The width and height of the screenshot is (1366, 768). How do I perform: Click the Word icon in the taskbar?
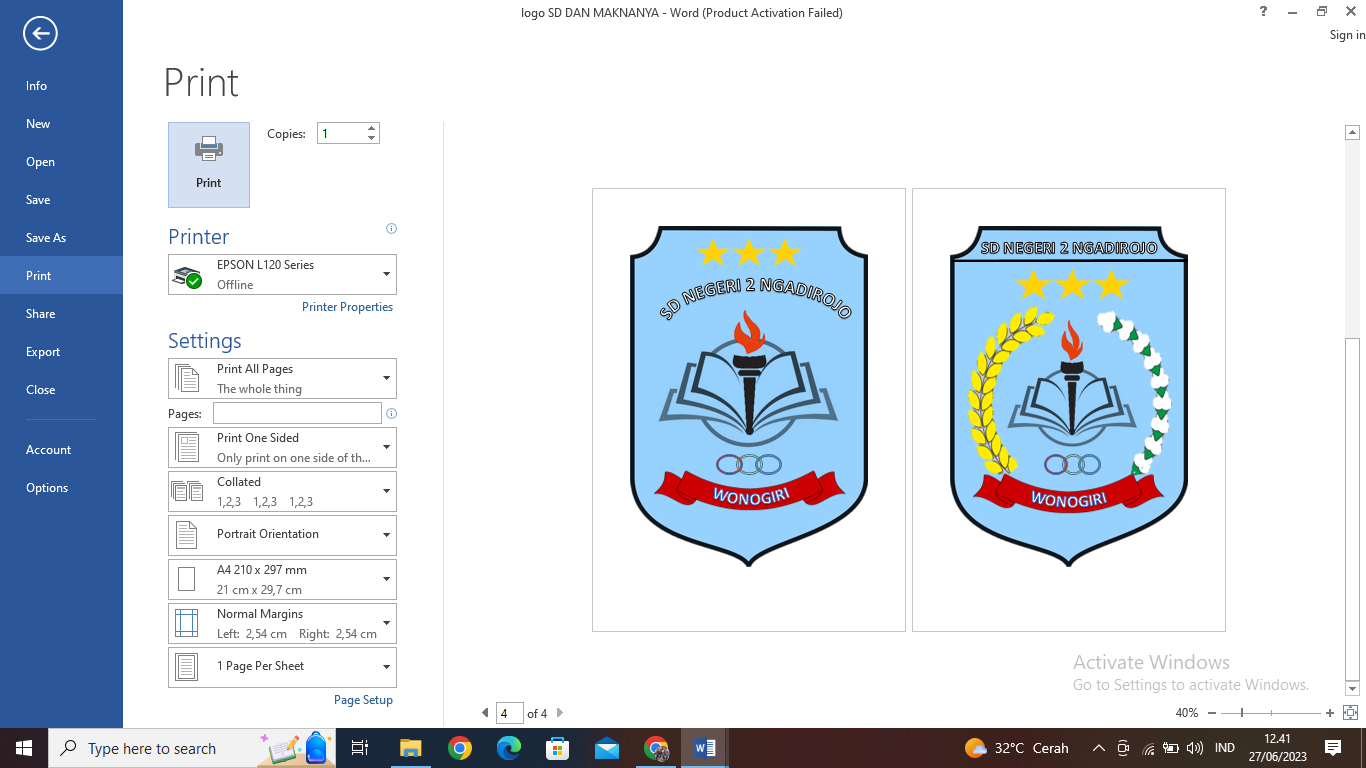point(705,748)
